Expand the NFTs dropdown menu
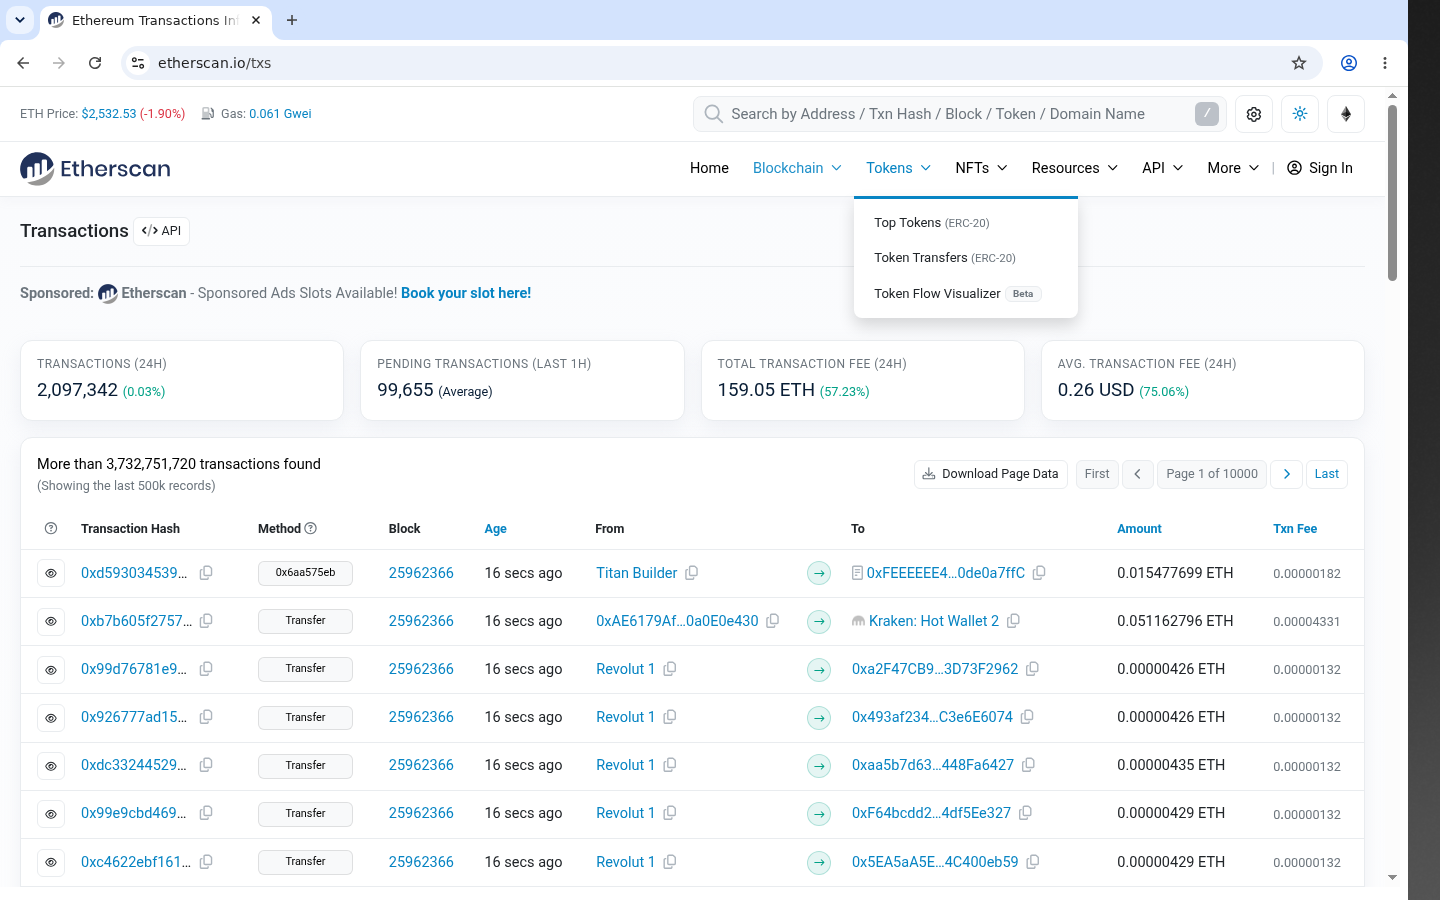The image size is (1440, 900). tap(981, 168)
